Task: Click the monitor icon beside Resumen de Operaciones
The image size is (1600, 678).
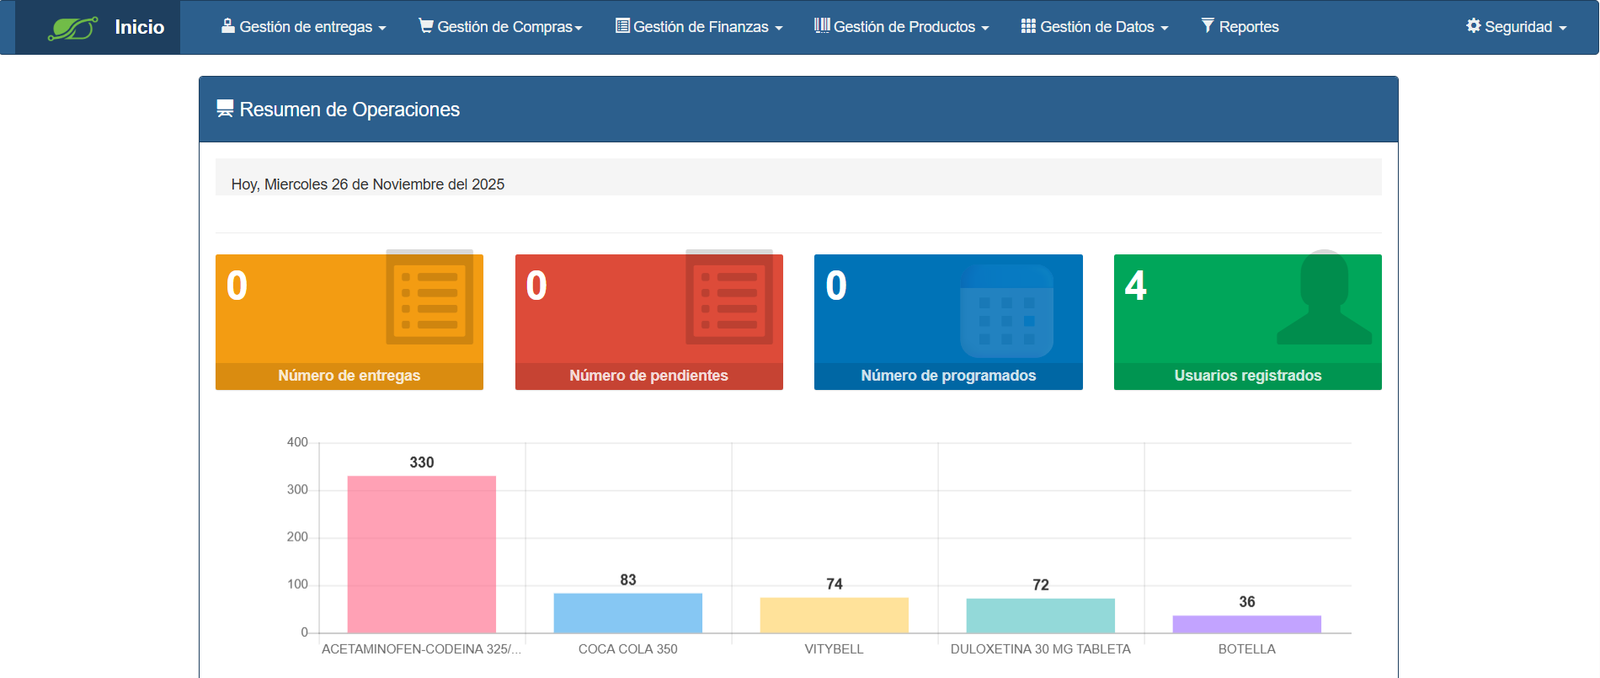Action: (225, 109)
